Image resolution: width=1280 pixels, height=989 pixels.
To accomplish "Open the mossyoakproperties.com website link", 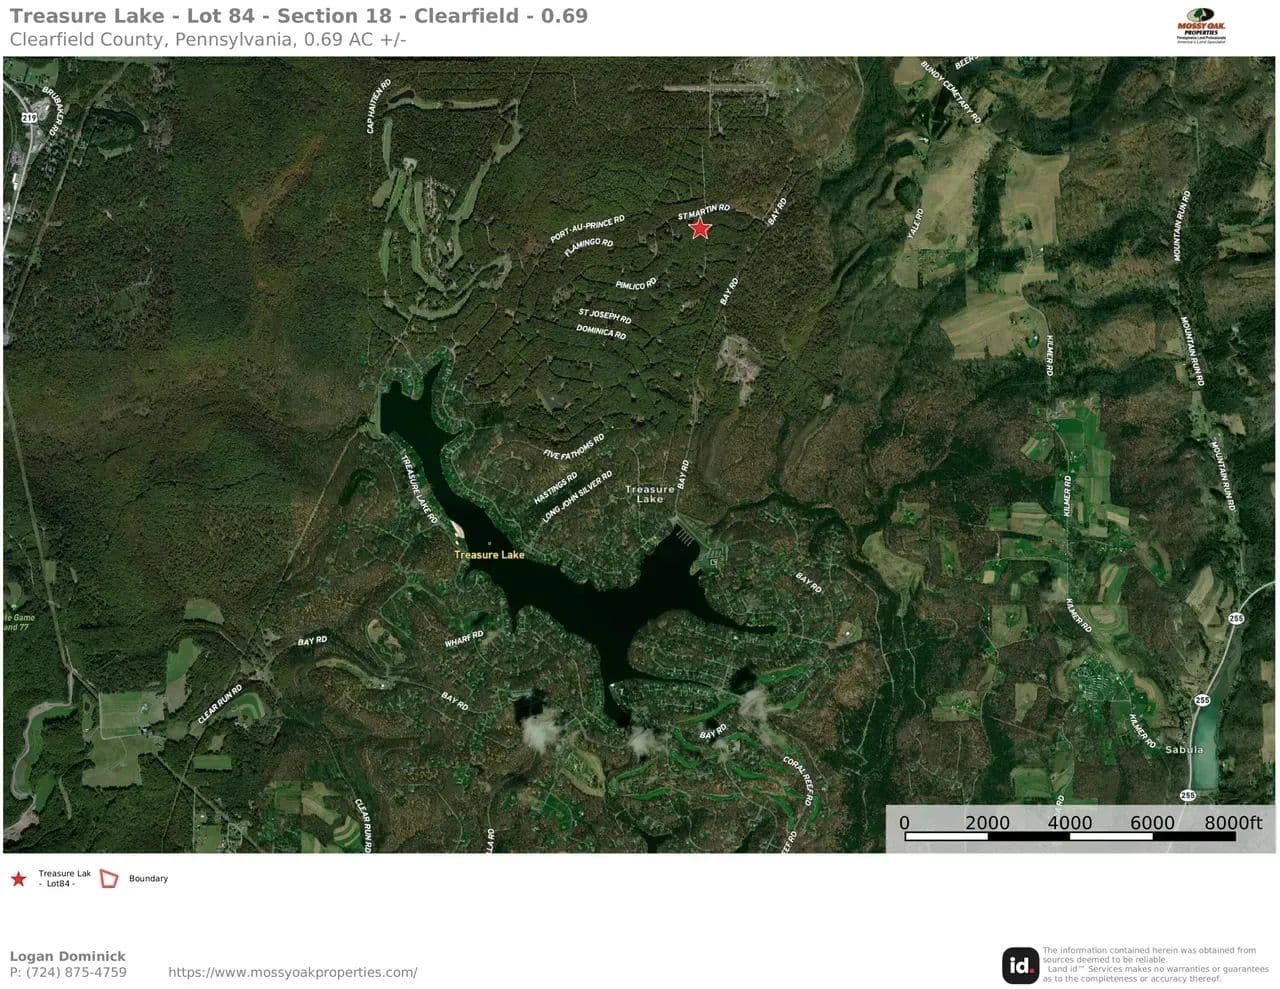I will click(x=292, y=972).
